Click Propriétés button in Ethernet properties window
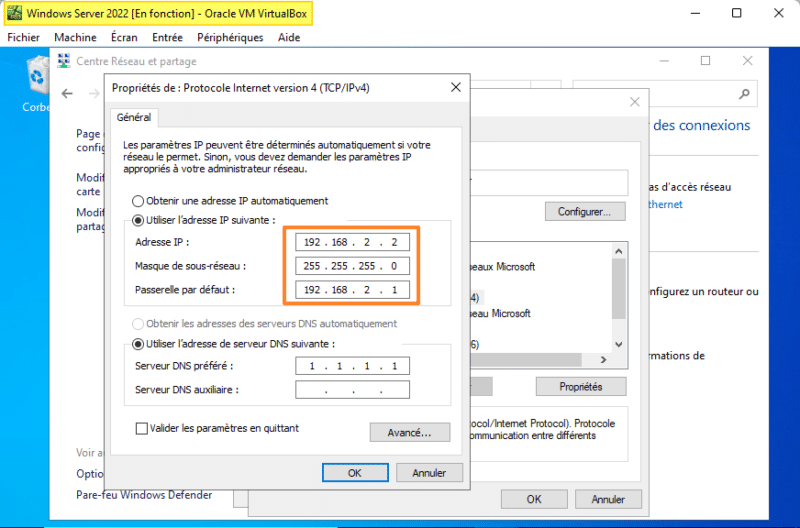Image resolution: width=800 pixels, height=528 pixels. [x=581, y=387]
